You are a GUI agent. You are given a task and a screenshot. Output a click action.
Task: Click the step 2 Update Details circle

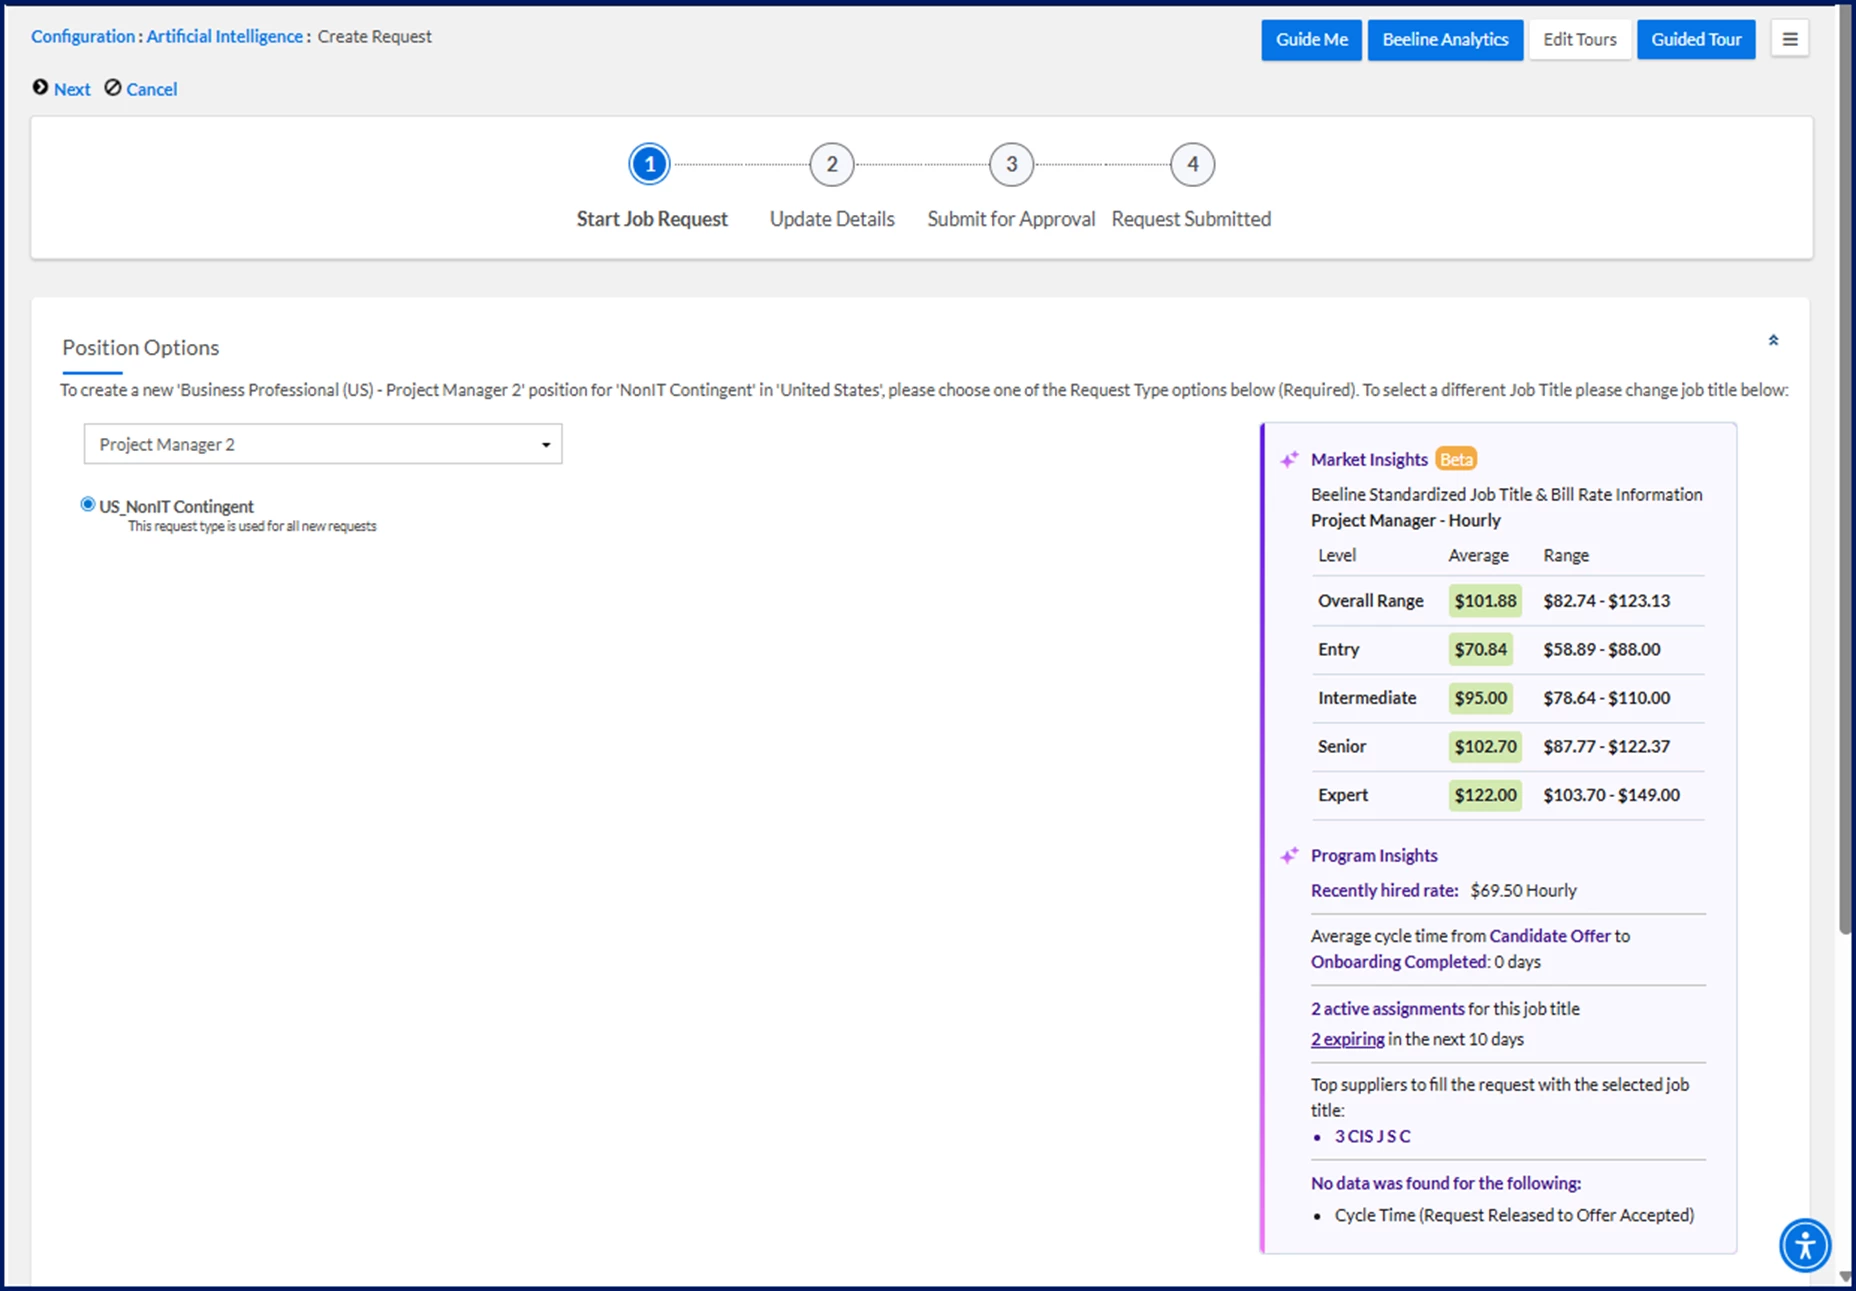(832, 164)
